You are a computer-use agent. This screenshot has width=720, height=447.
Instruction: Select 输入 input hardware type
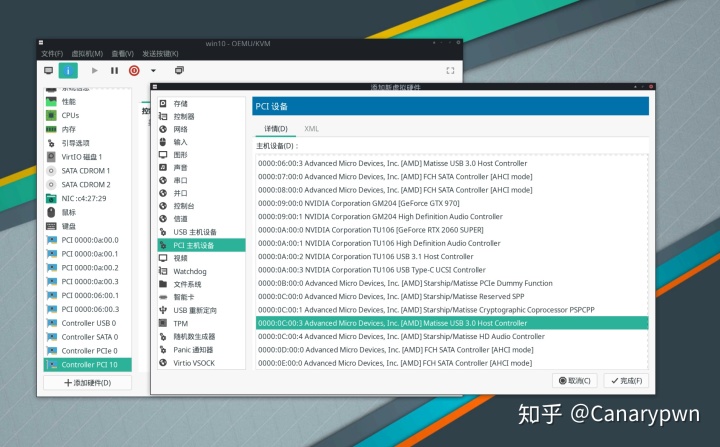[201, 142]
